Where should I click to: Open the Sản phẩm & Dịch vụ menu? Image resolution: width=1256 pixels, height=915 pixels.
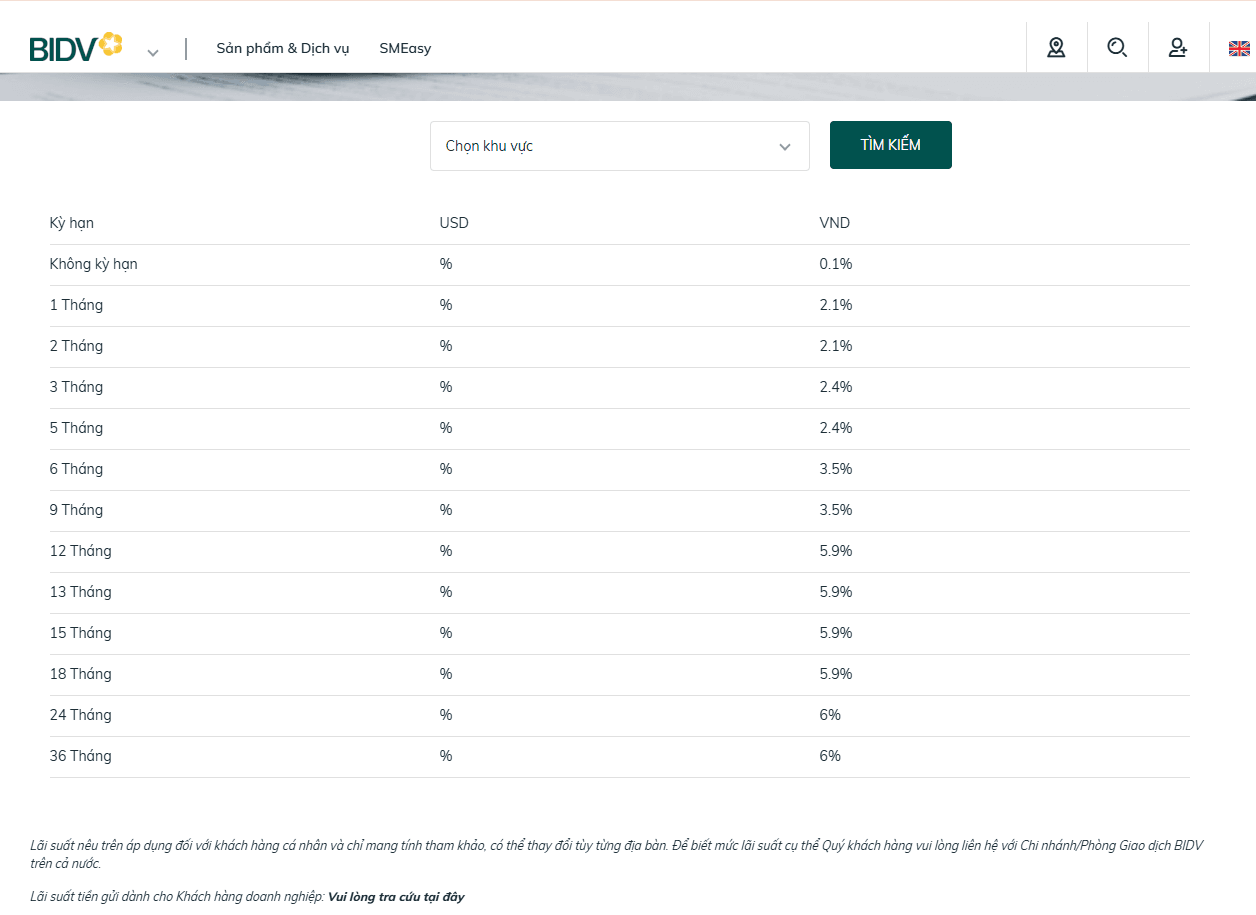point(283,48)
